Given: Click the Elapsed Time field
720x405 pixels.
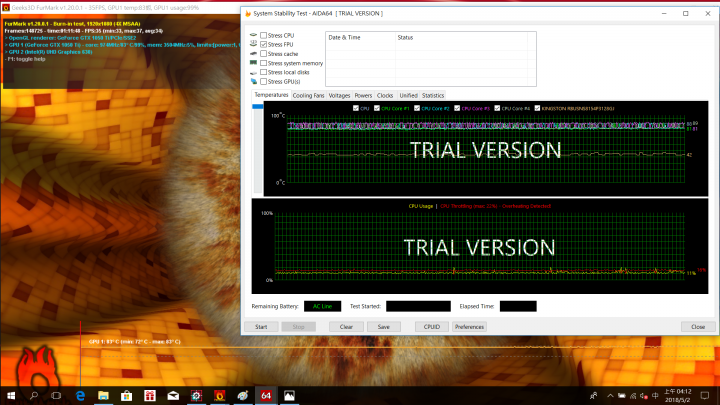Looking at the screenshot, I should pyautogui.click(x=518, y=306).
